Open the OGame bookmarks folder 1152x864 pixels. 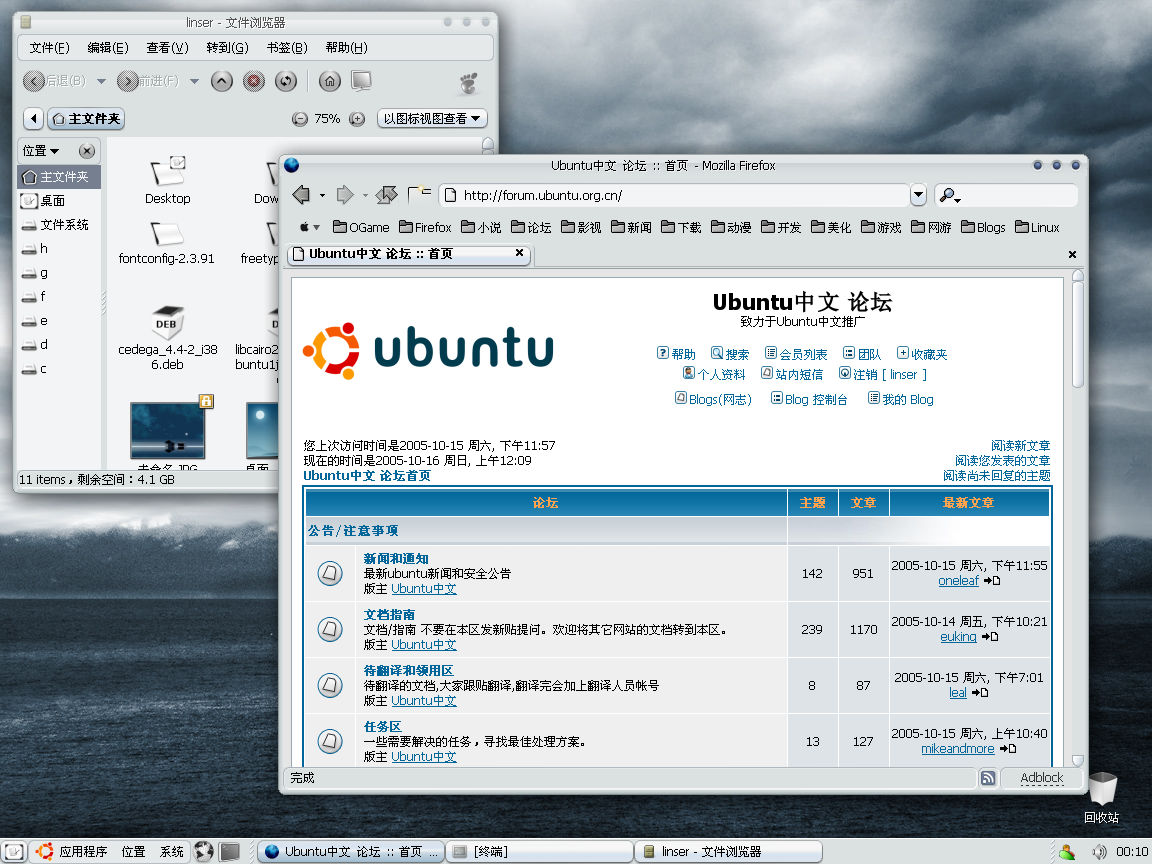coord(361,228)
